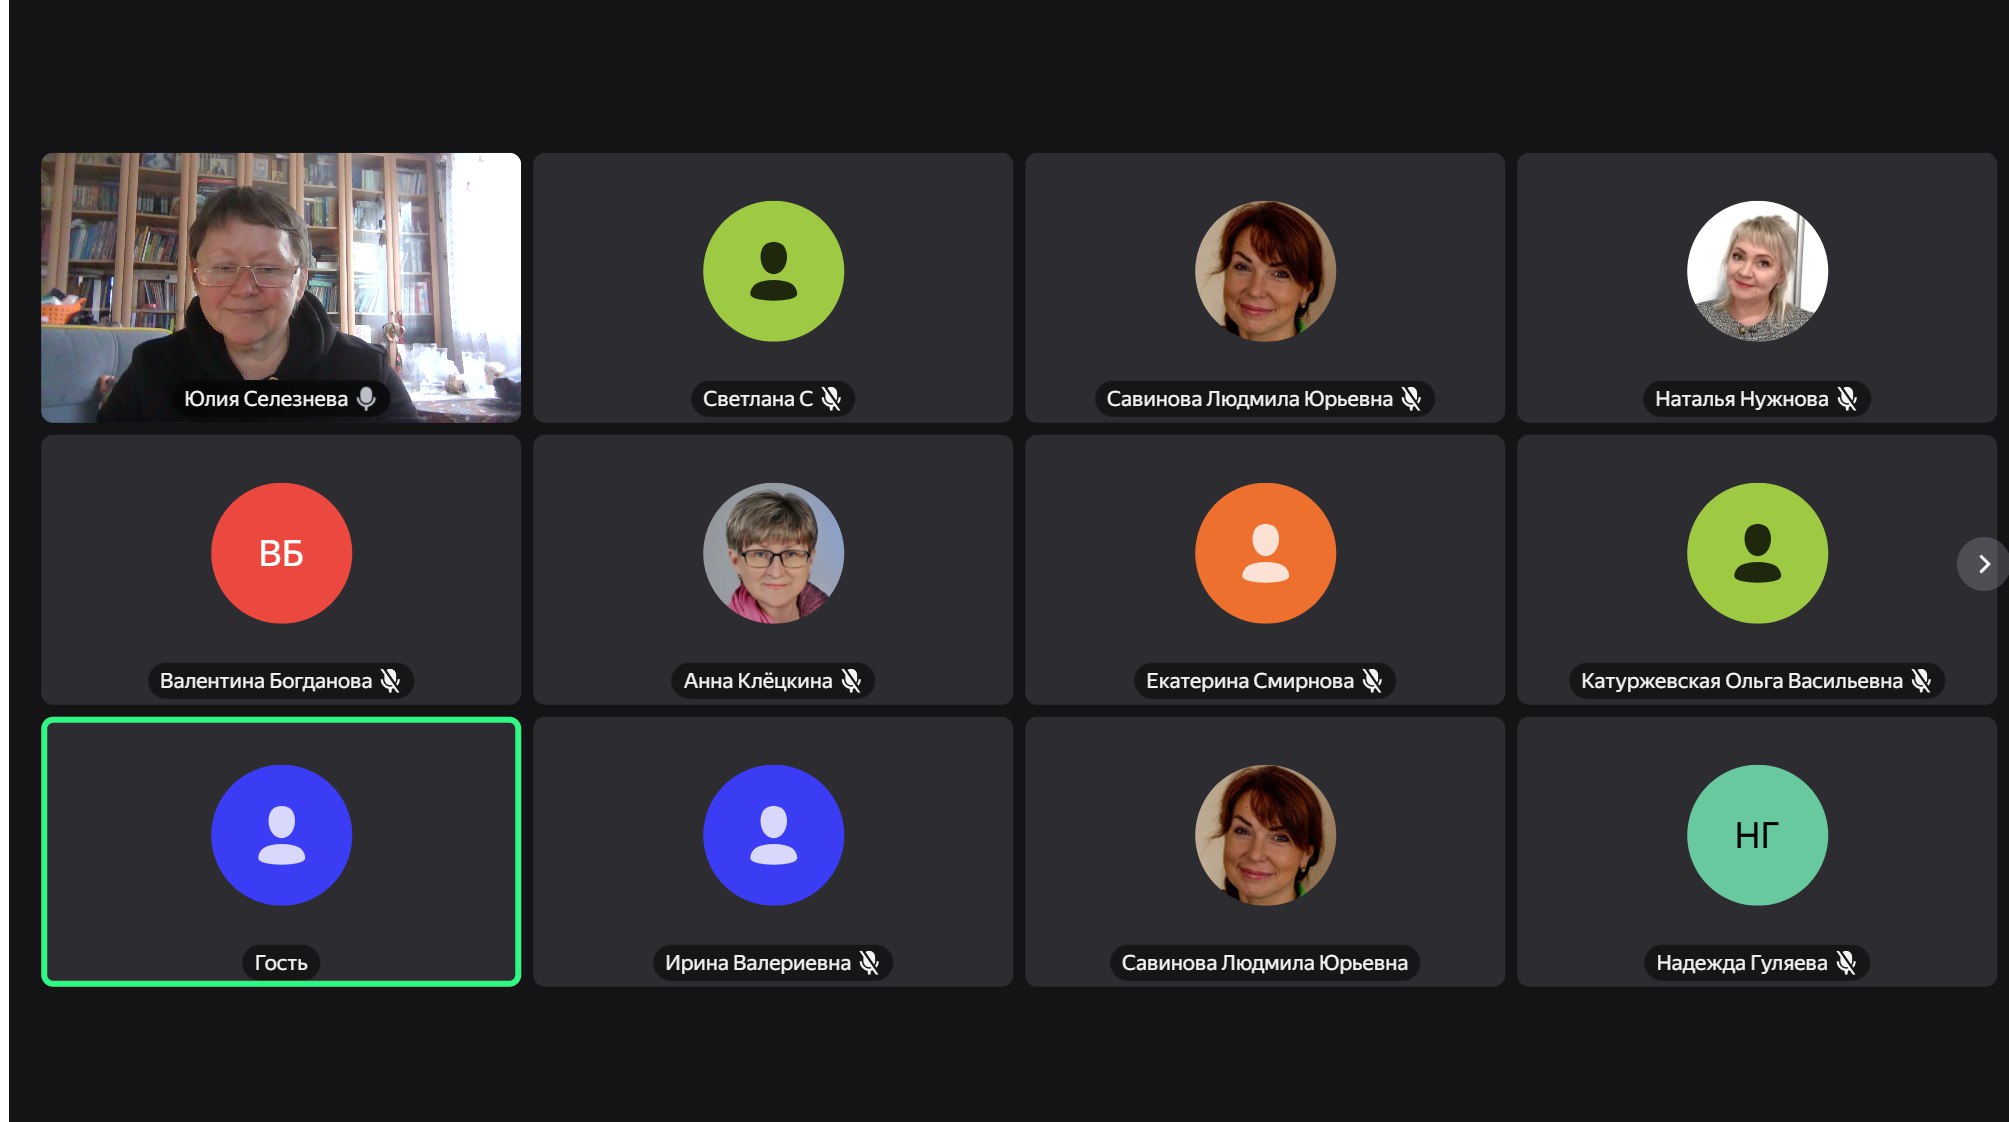Click muted mic icon beside Валентина Богданова
Image resolution: width=2009 pixels, height=1122 pixels.
click(390, 680)
